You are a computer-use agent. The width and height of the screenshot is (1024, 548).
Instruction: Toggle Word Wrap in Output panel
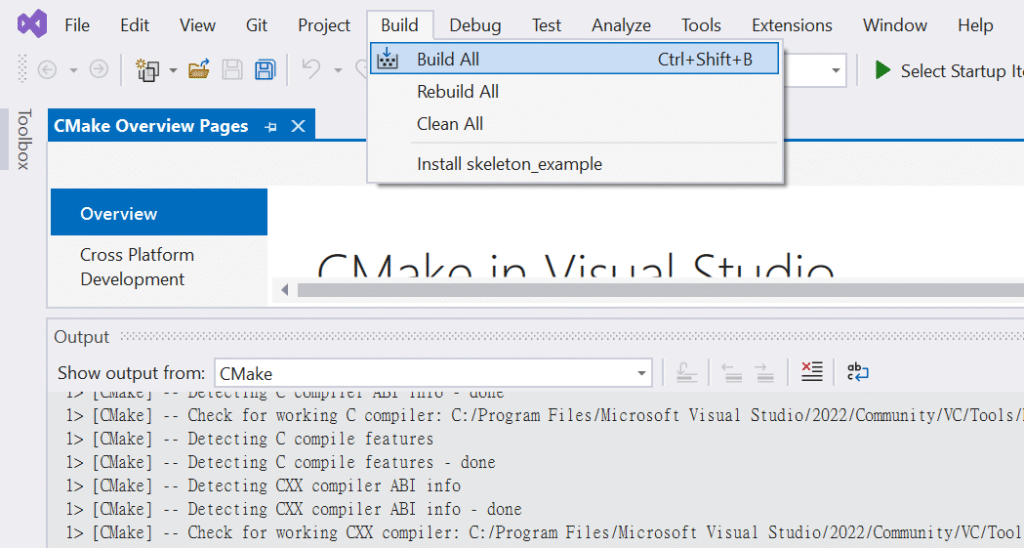click(x=857, y=372)
